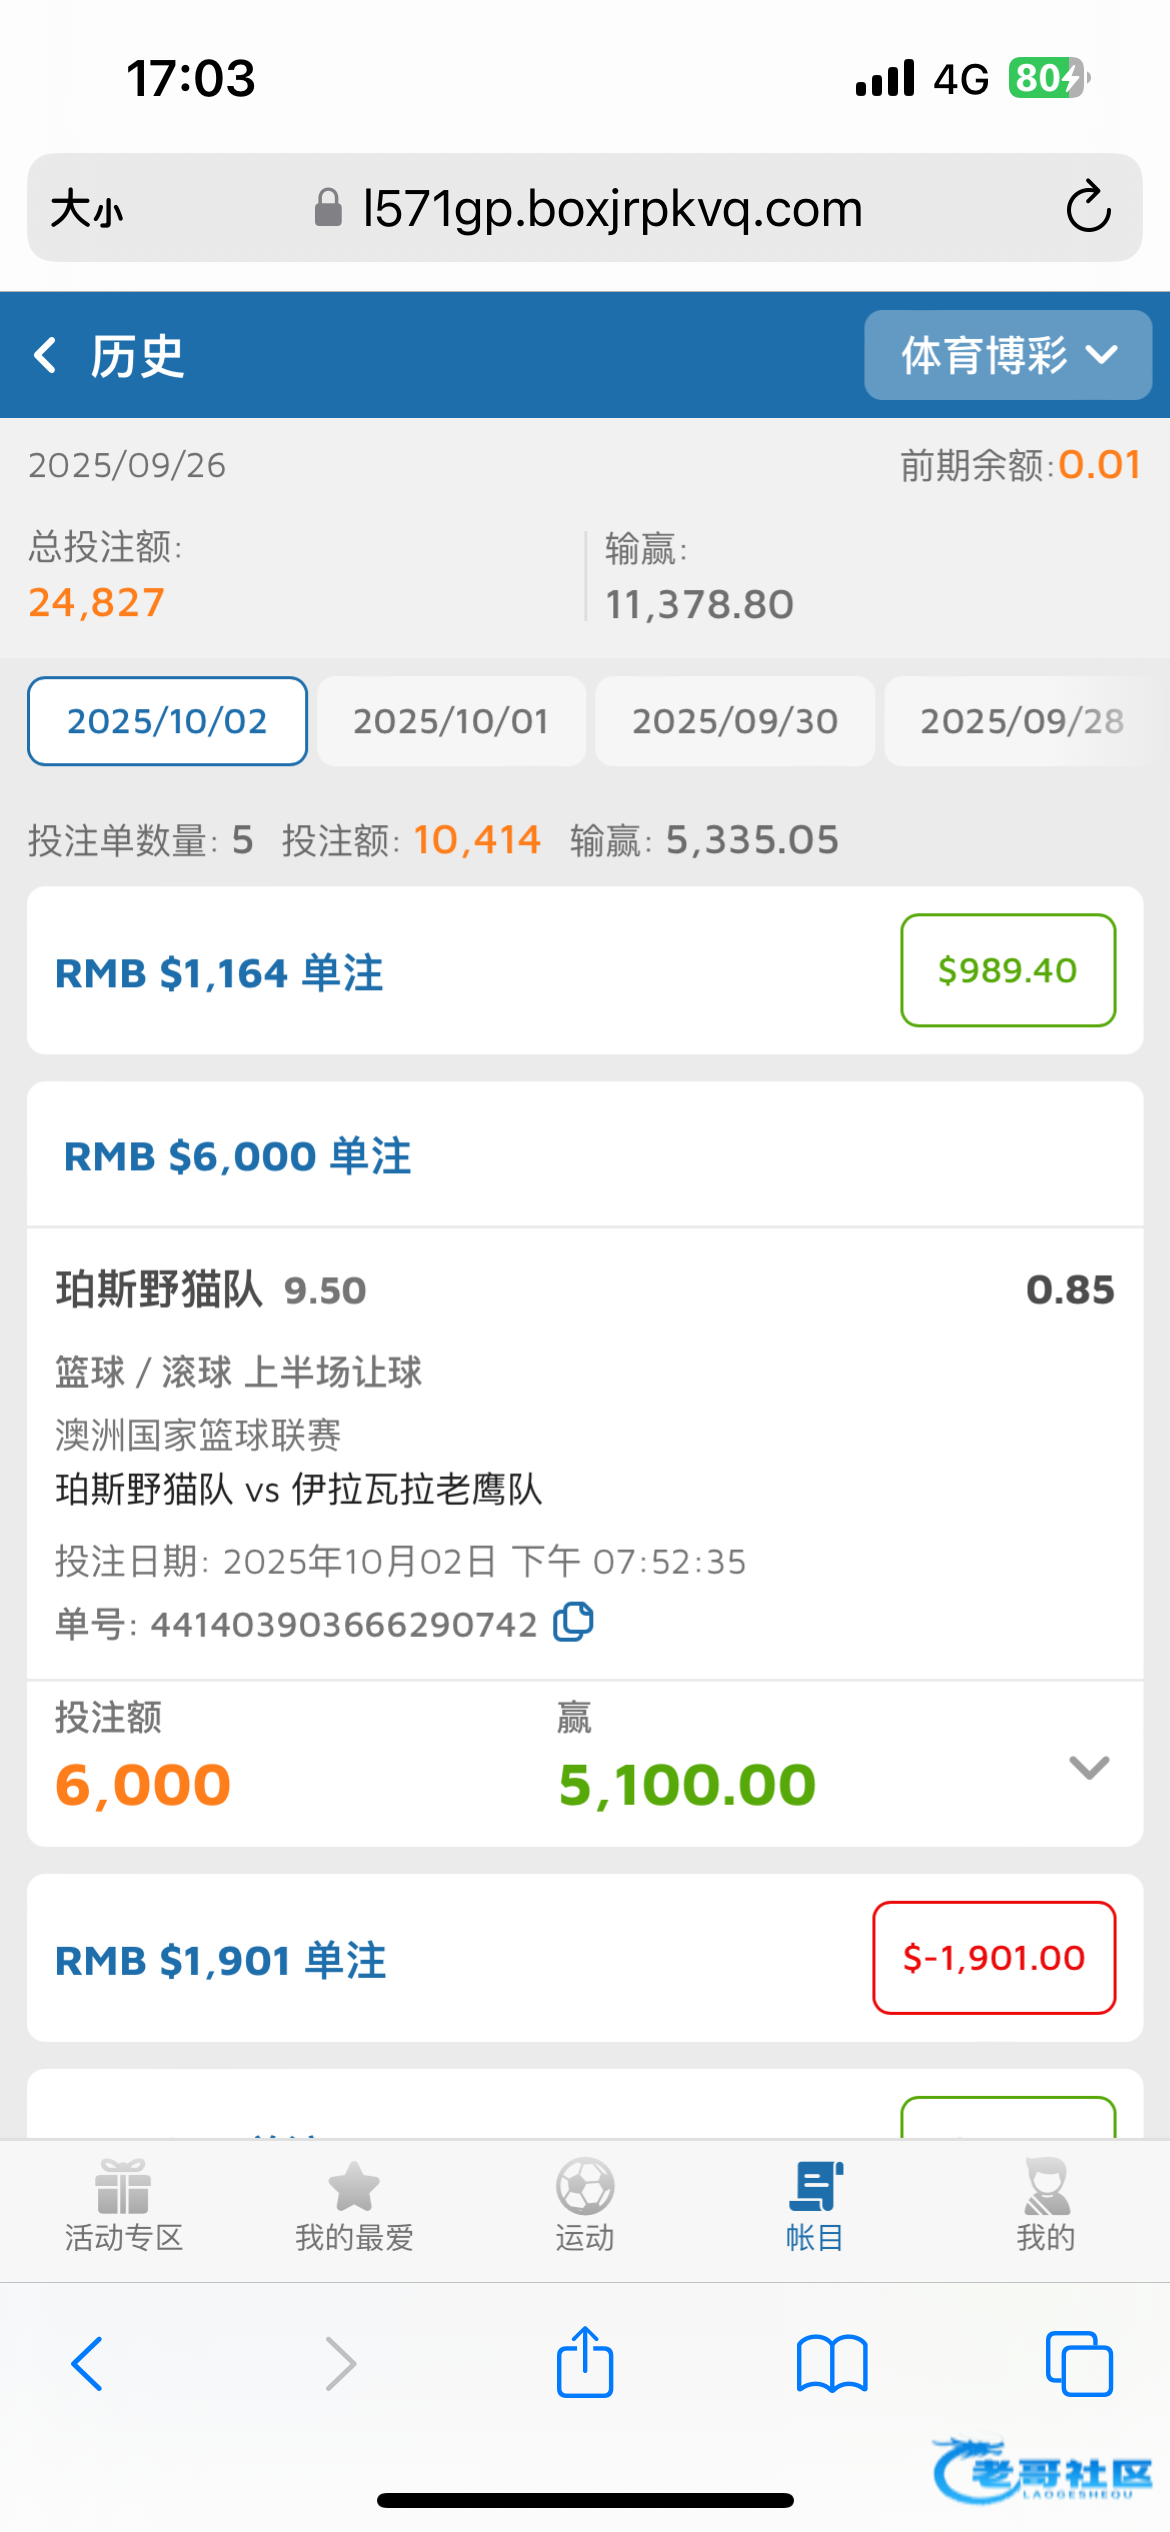Open the 体育博彩 category dropdown

(x=1008, y=355)
